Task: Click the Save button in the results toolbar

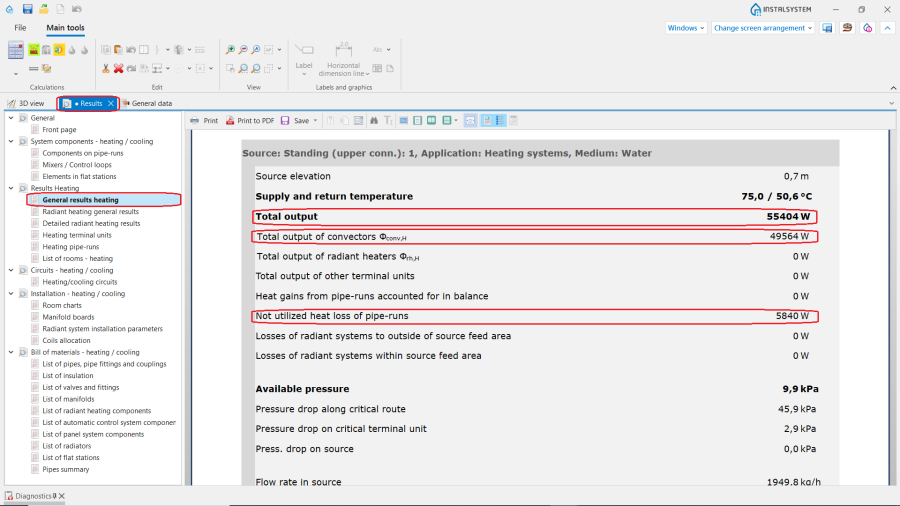Action: click(x=296, y=120)
